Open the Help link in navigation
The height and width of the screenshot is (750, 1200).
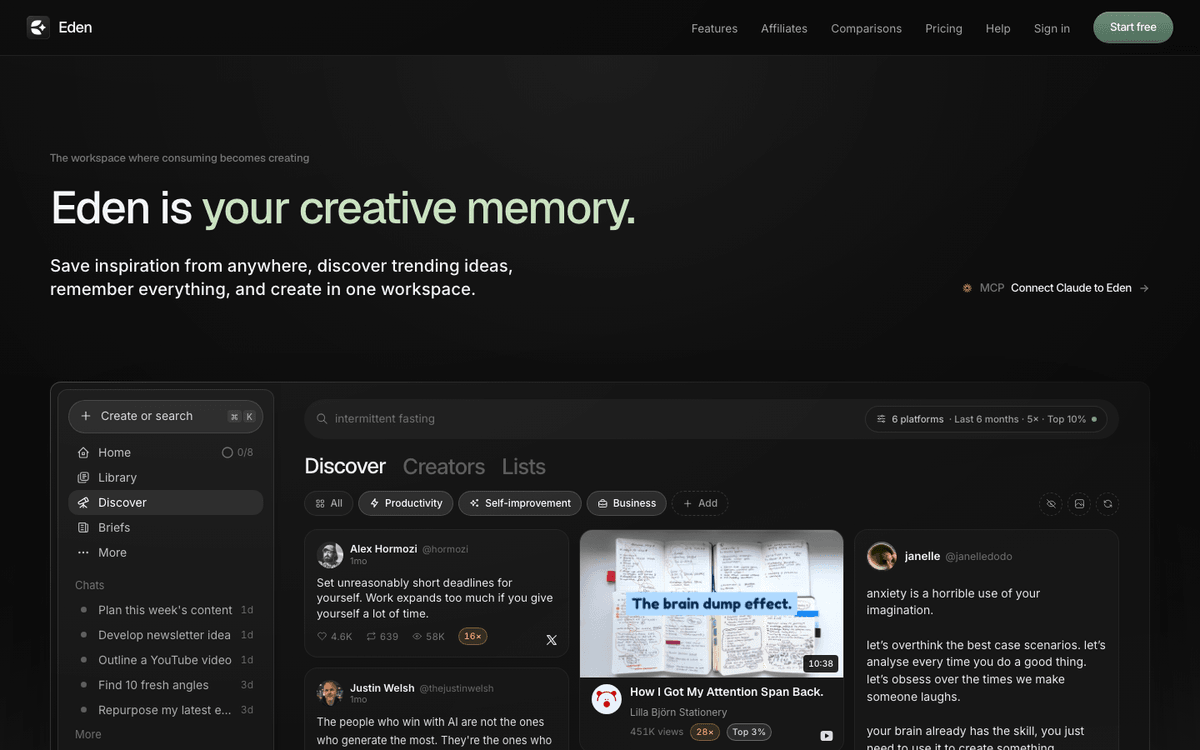[998, 28]
